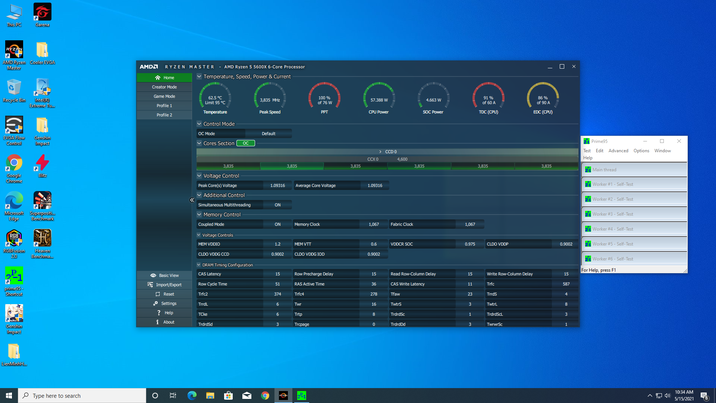
Task: Select the Profile 1 tab
Action: 164,105
